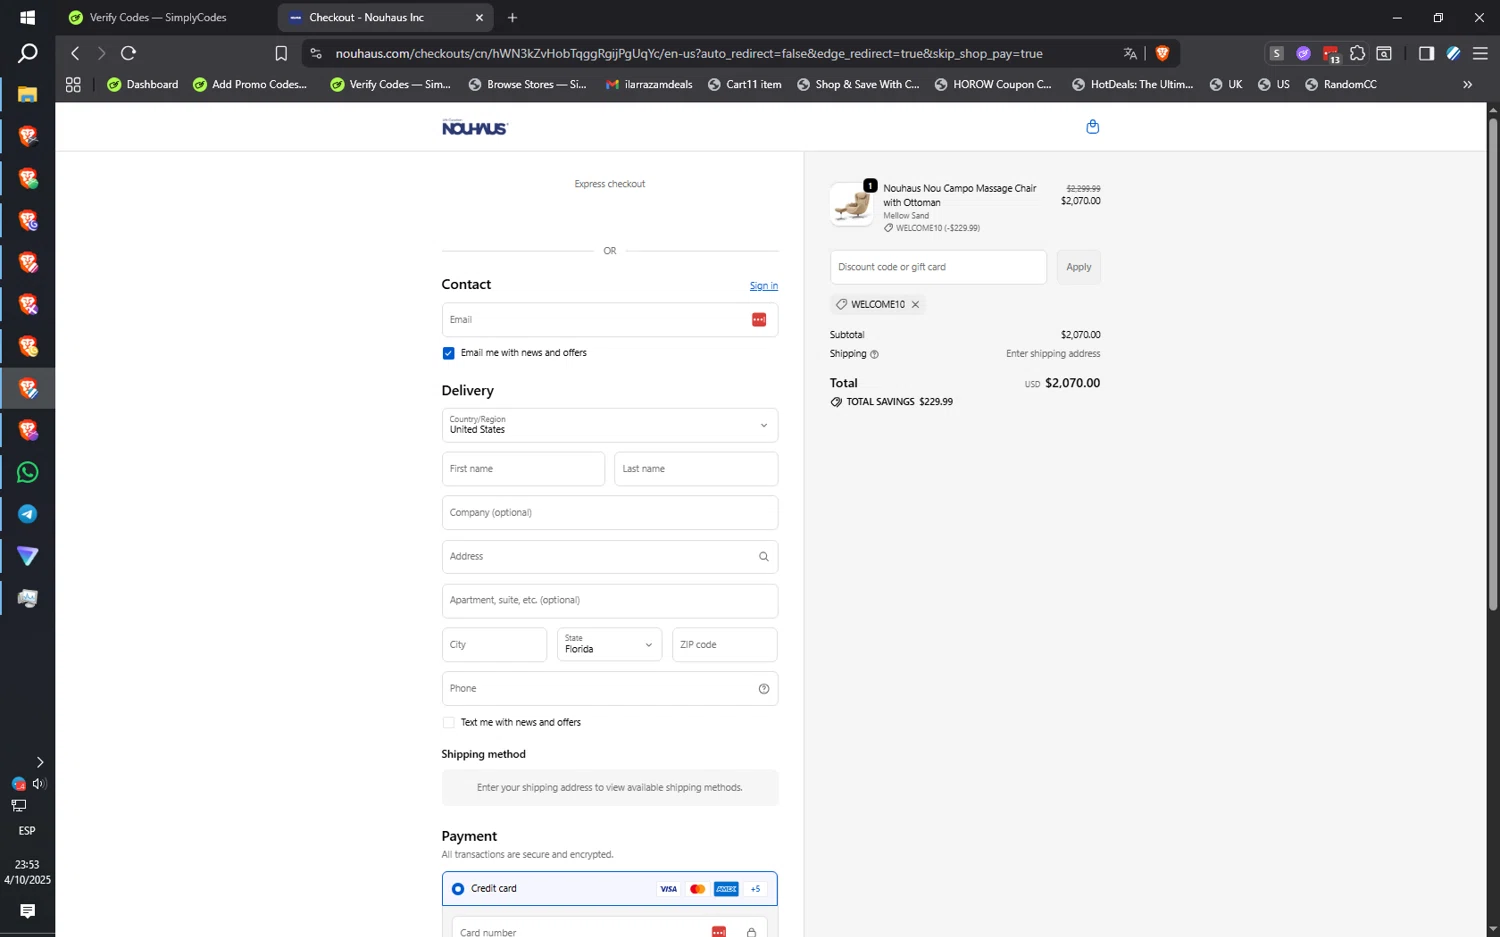Click the massage chair product thumbnail

852,204
